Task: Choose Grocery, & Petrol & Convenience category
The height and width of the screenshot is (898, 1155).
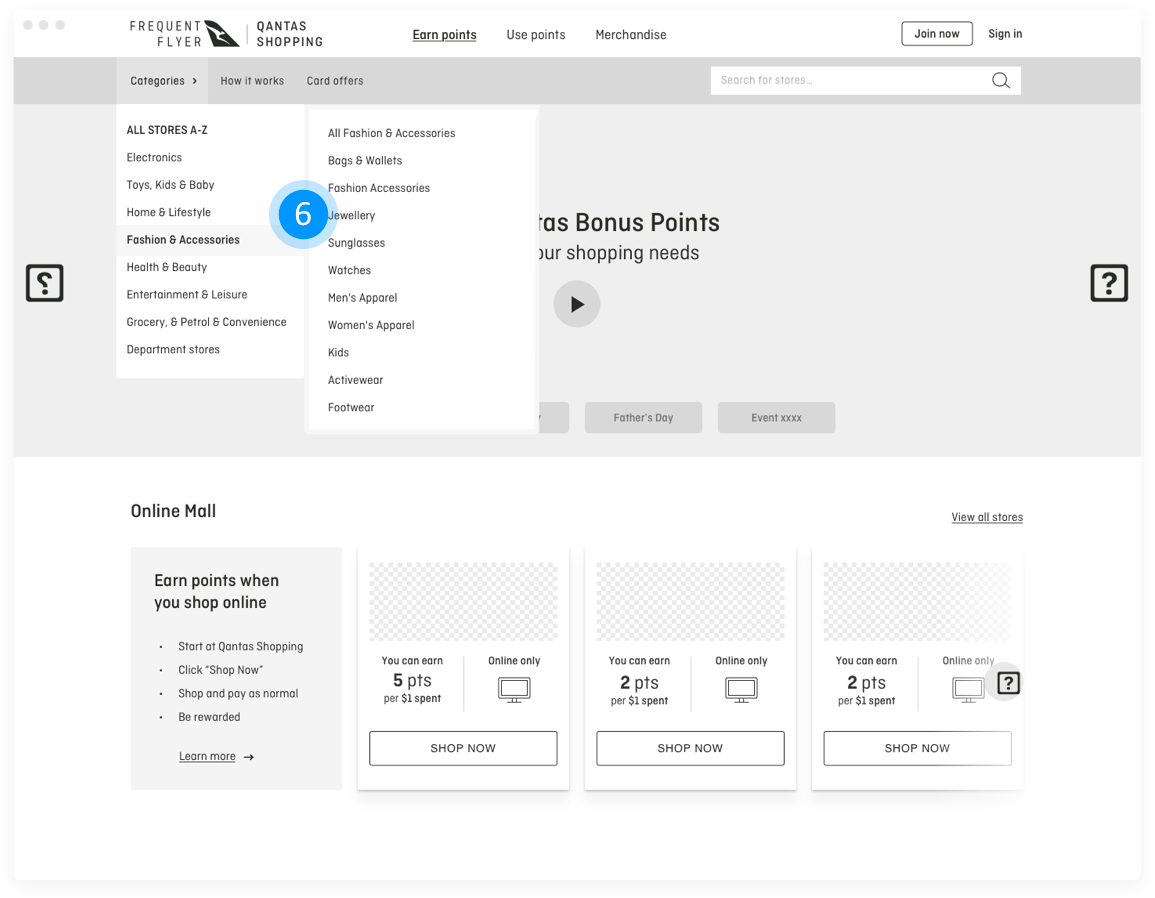Action: (206, 322)
